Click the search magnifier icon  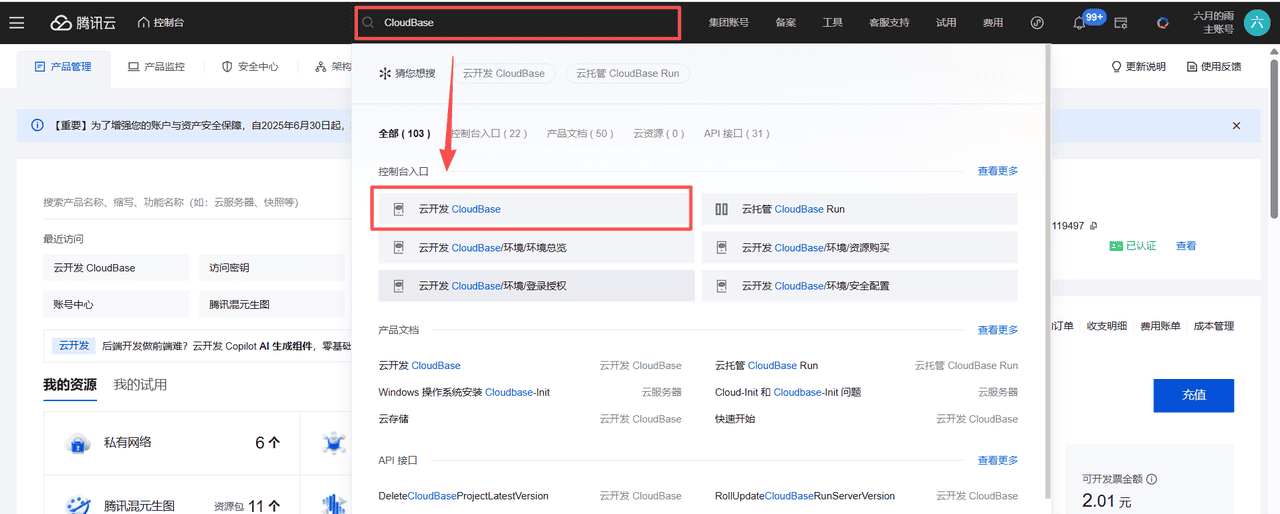(x=369, y=22)
